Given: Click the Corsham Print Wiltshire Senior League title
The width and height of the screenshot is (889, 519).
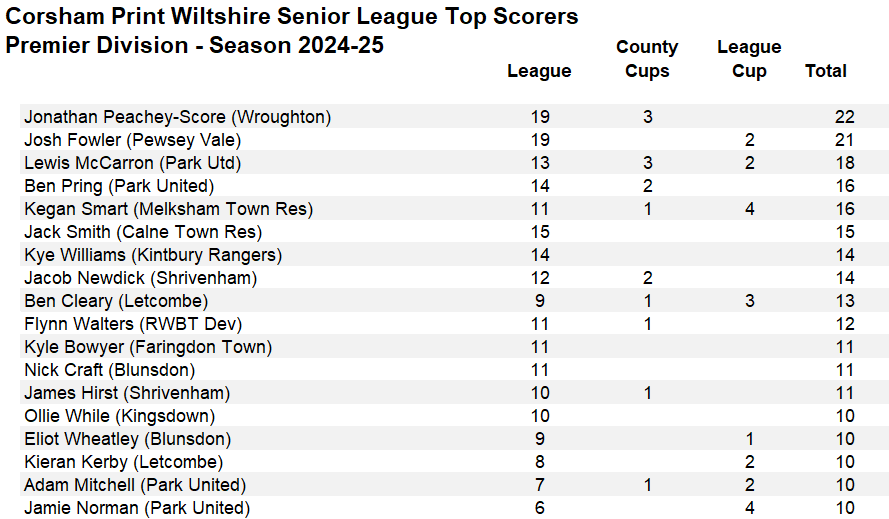Looking at the screenshot, I should (x=292, y=17).
